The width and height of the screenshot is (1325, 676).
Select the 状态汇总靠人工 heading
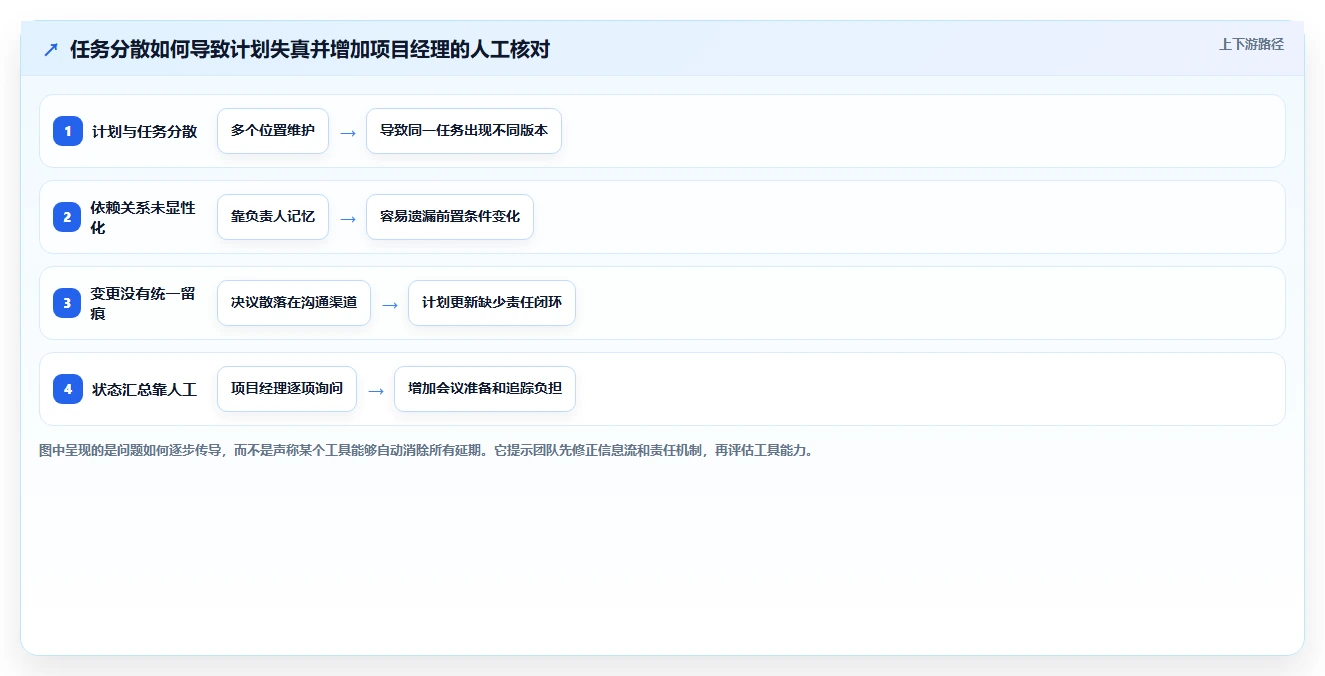click(145, 389)
